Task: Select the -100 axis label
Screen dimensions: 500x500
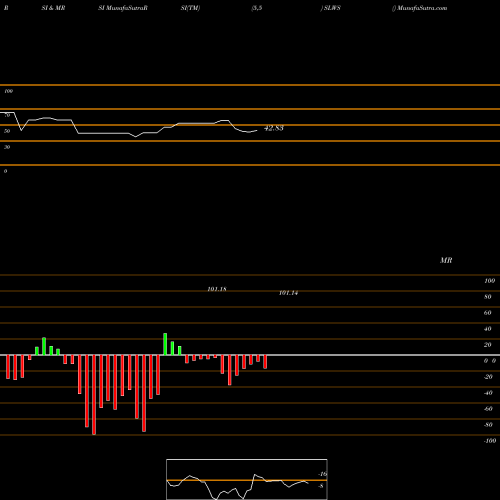Action: coord(490,441)
